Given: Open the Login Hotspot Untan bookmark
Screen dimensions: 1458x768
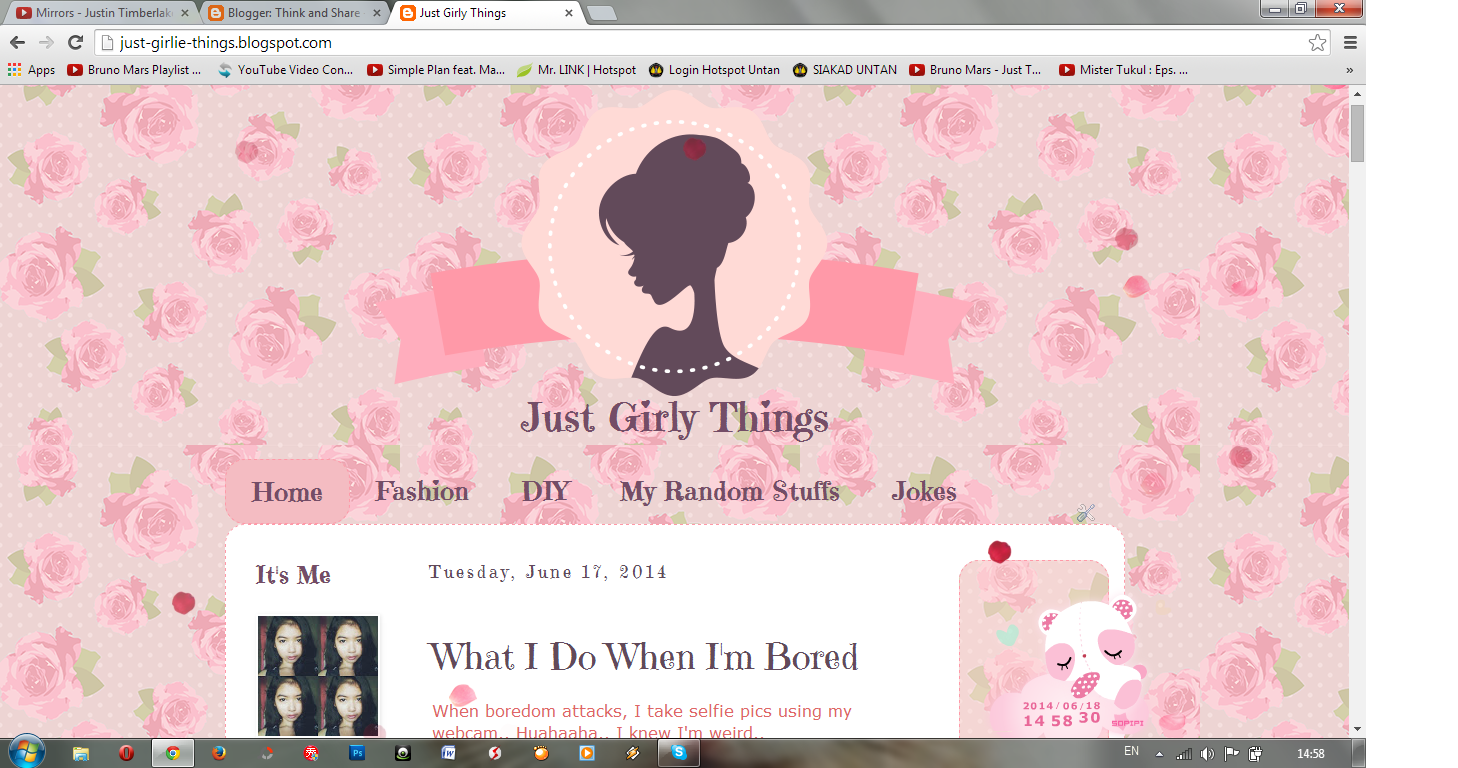Looking at the screenshot, I should tap(715, 70).
